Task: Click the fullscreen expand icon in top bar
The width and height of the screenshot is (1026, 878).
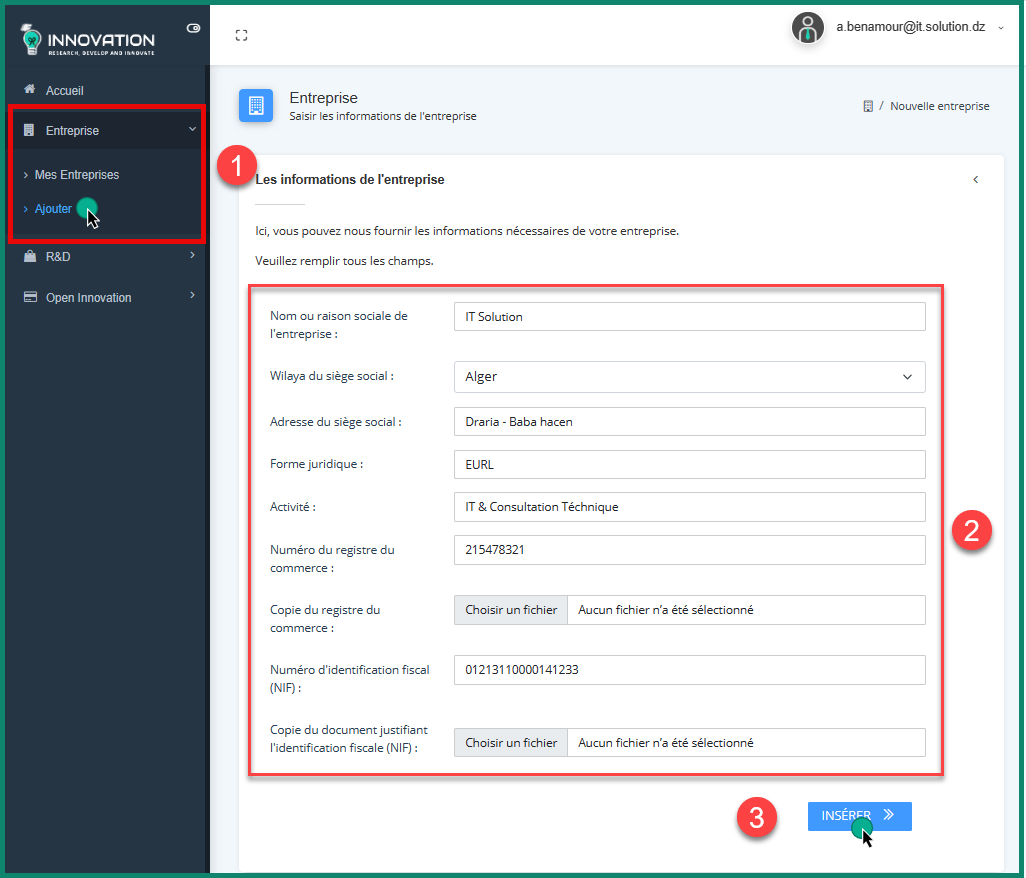Action: [x=241, y=35]
